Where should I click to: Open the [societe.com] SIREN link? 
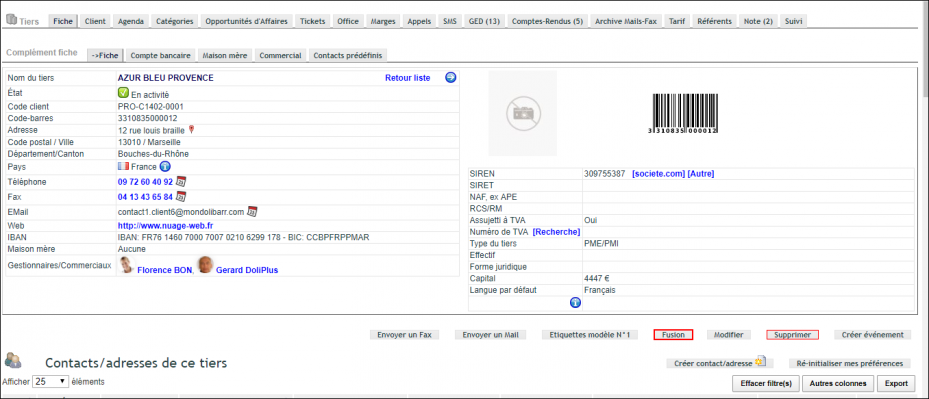pyautogui.click(x=658, y=174)
